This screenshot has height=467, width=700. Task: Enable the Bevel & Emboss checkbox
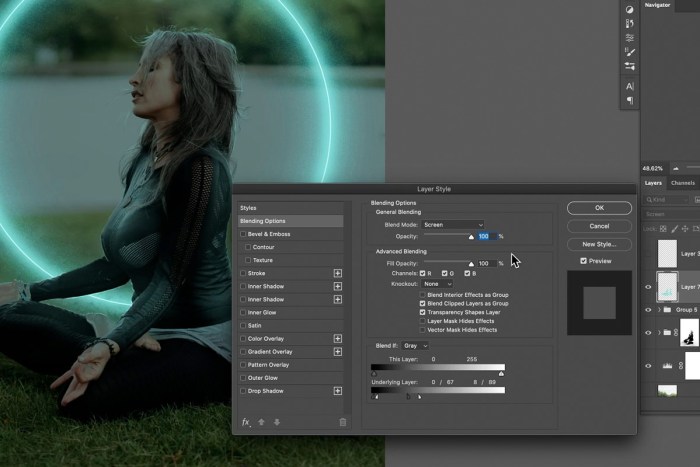point(243,234)
